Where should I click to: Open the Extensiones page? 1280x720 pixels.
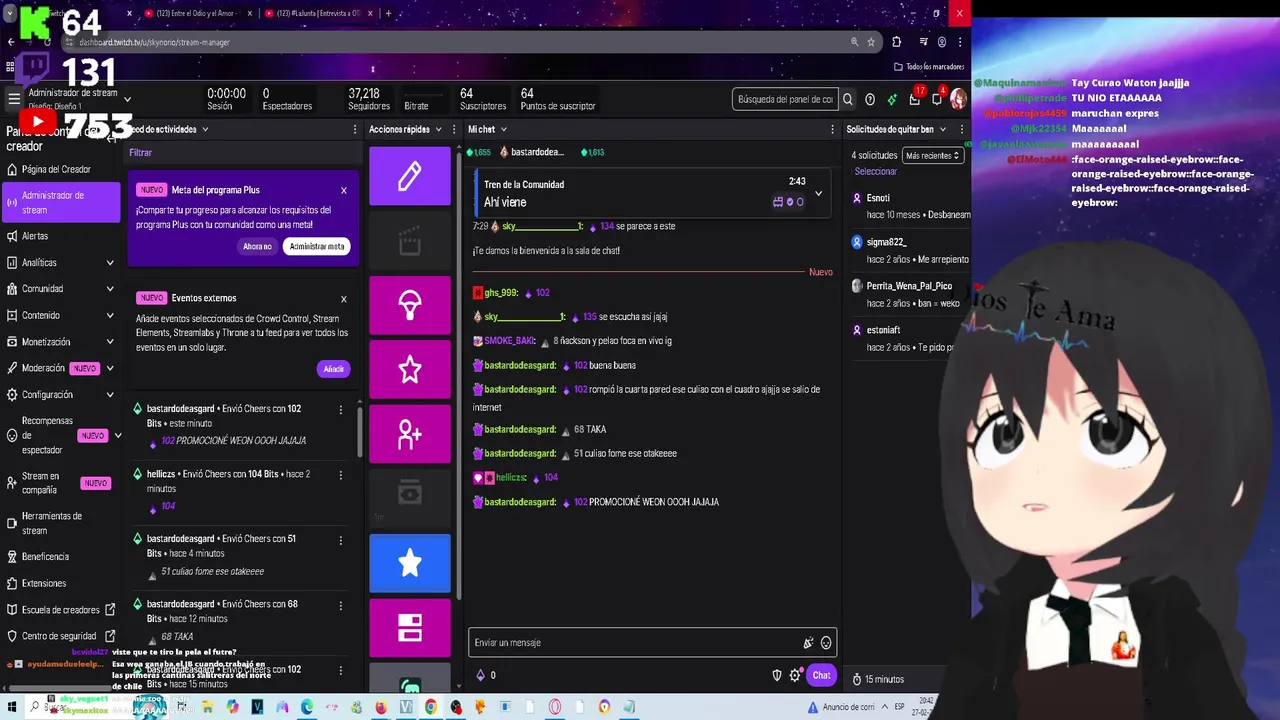pyautogui.click(x=44, y=583)
